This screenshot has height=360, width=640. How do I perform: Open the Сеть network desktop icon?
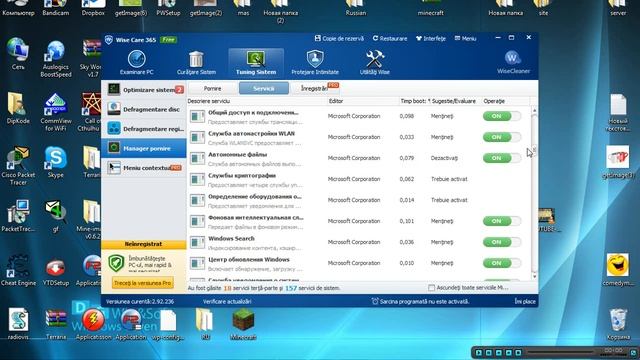[18, 53]
